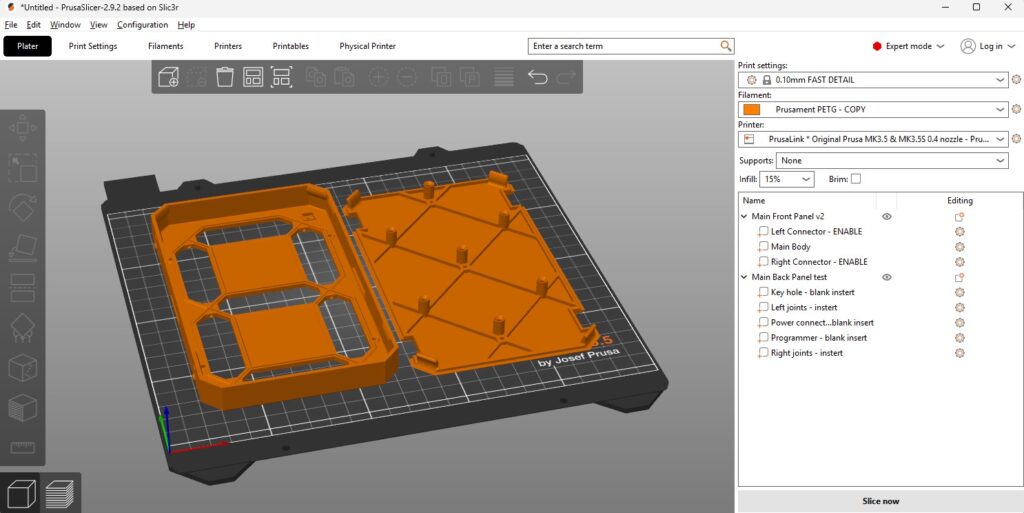This screenshot has height=513, width=1024.
Task: Select the Scale tool in left toolbar
Action: point(23,168)
